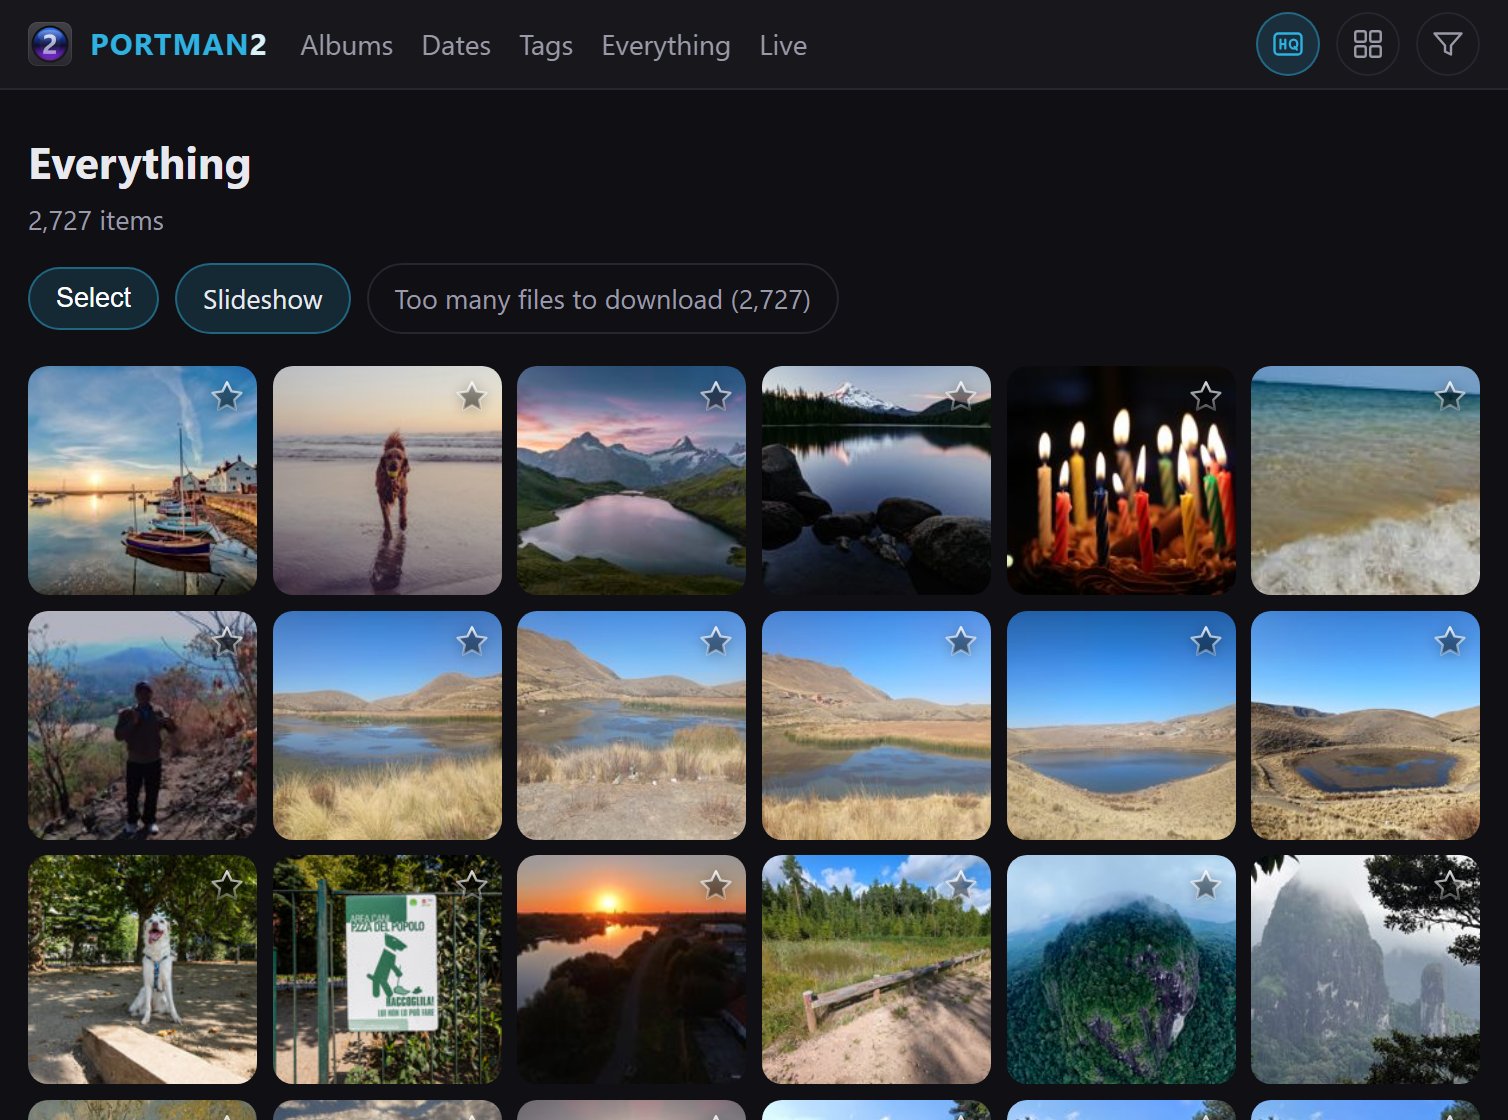Screen dimensions: 1508x1120
Task: Star the green dog area sign photo
Action: [x=472, y=885]
